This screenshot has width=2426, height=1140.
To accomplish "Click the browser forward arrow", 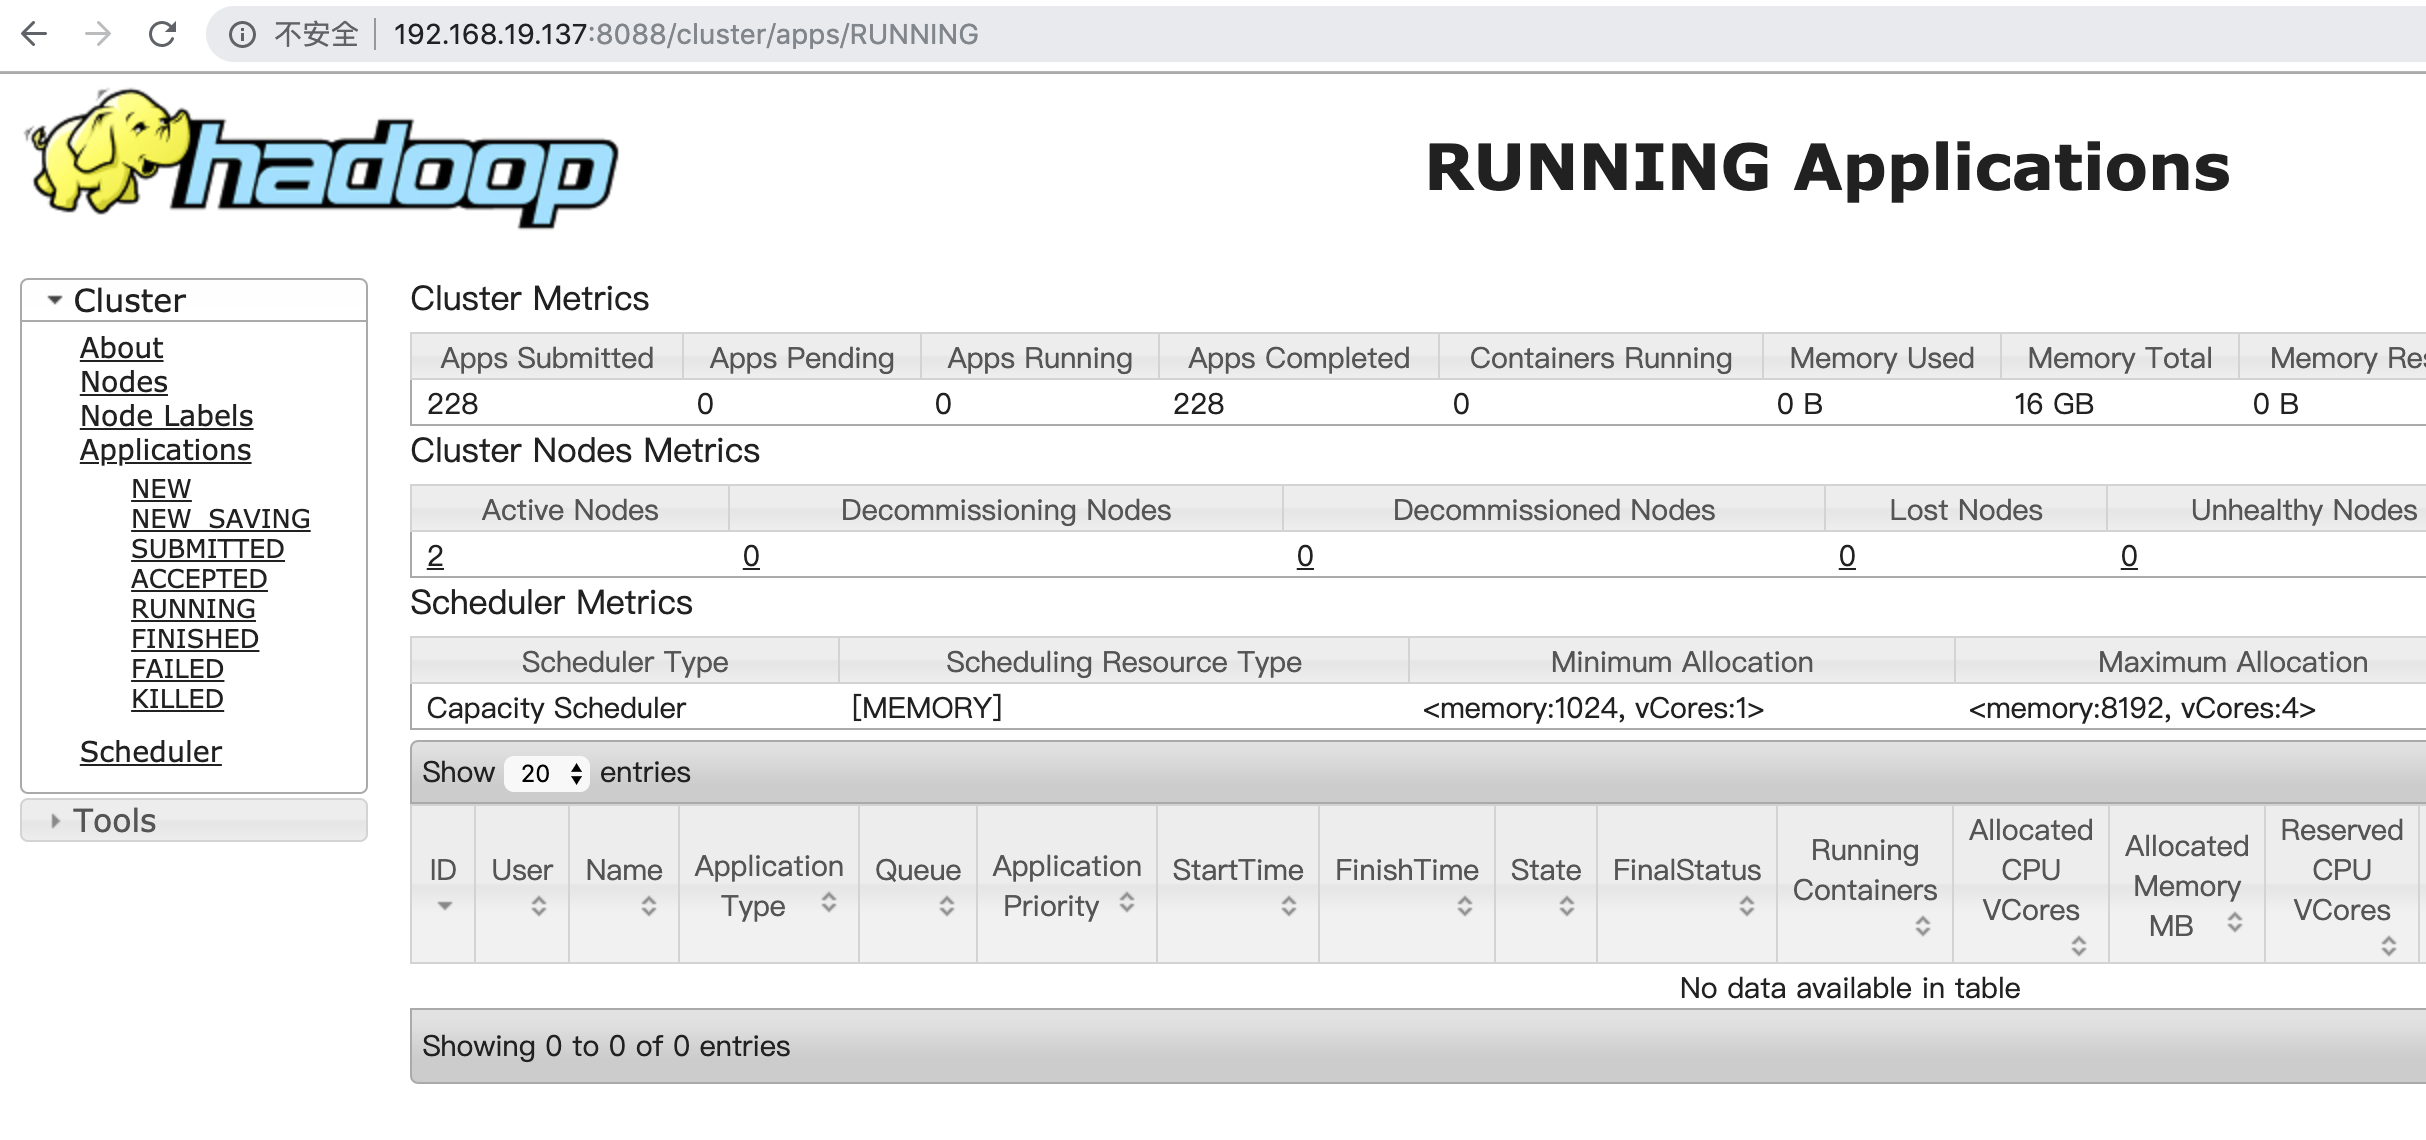I will coord(98,34).
